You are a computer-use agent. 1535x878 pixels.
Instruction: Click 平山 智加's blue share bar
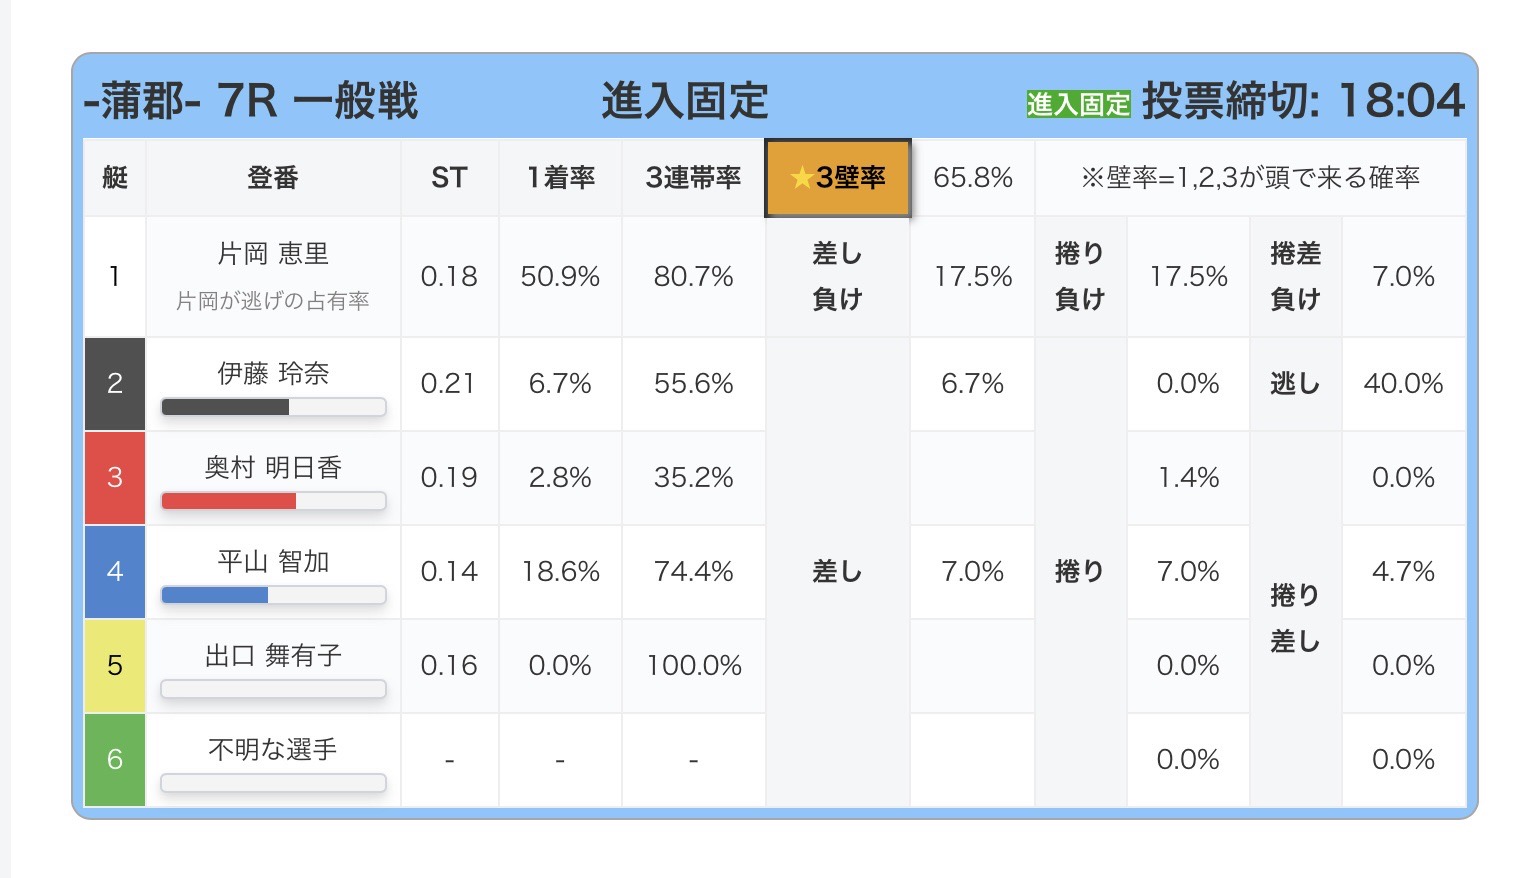[215, 595]
